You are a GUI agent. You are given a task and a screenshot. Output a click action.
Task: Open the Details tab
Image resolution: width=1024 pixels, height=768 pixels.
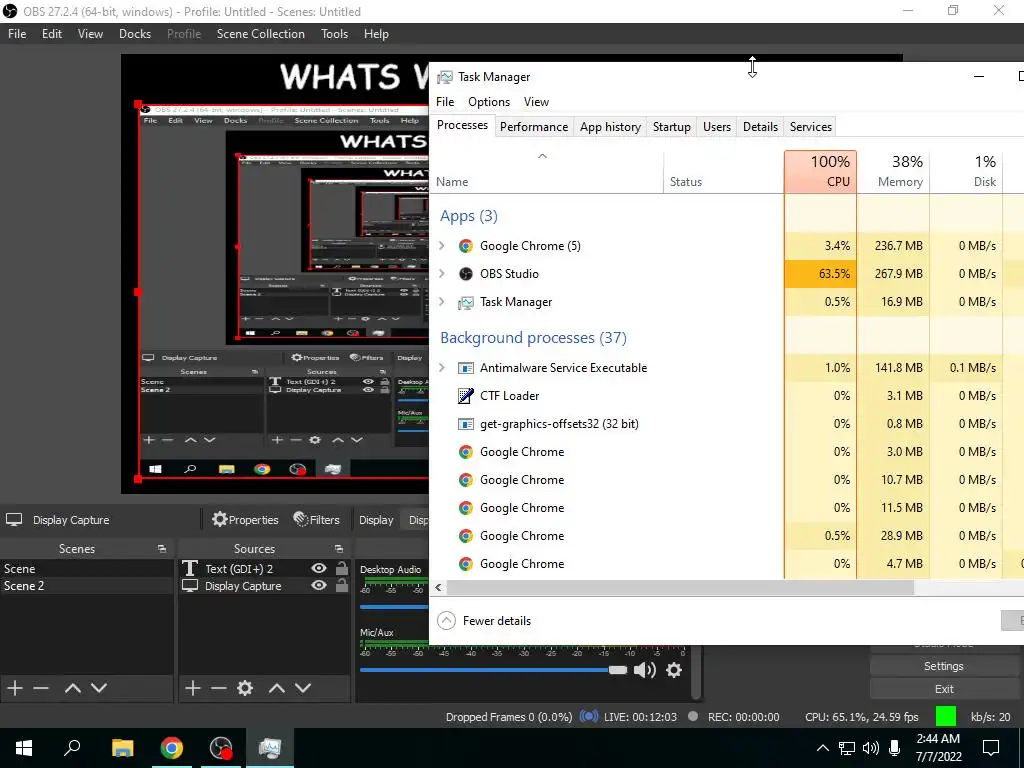760,127
